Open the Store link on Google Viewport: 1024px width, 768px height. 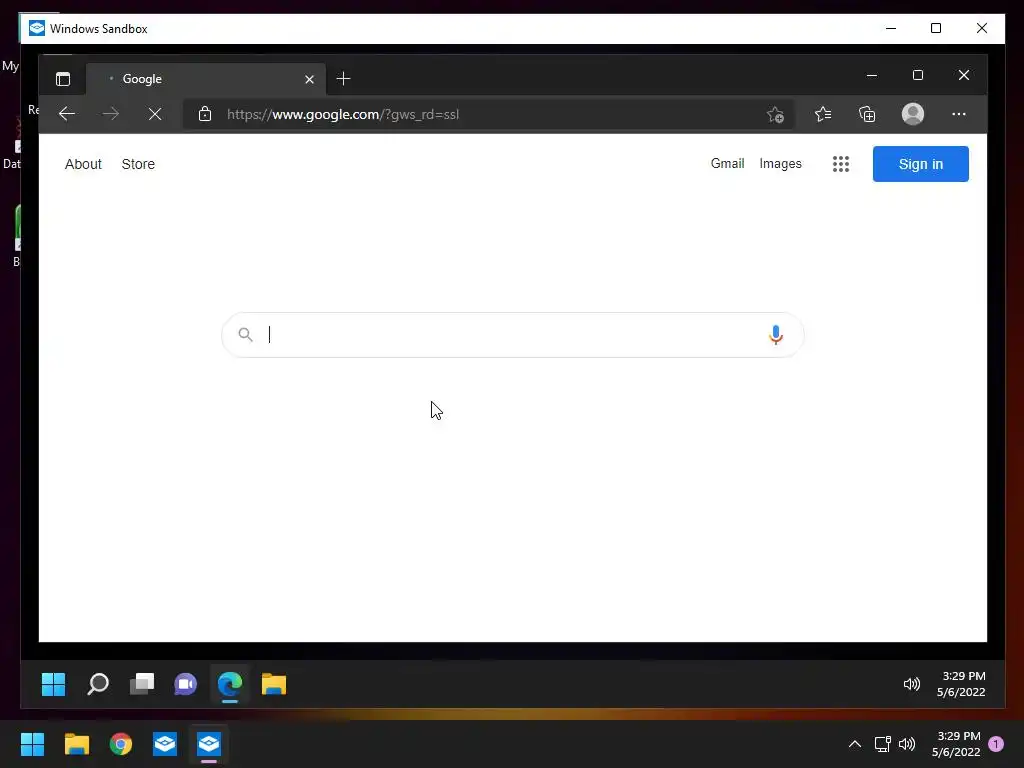point(138,164)
